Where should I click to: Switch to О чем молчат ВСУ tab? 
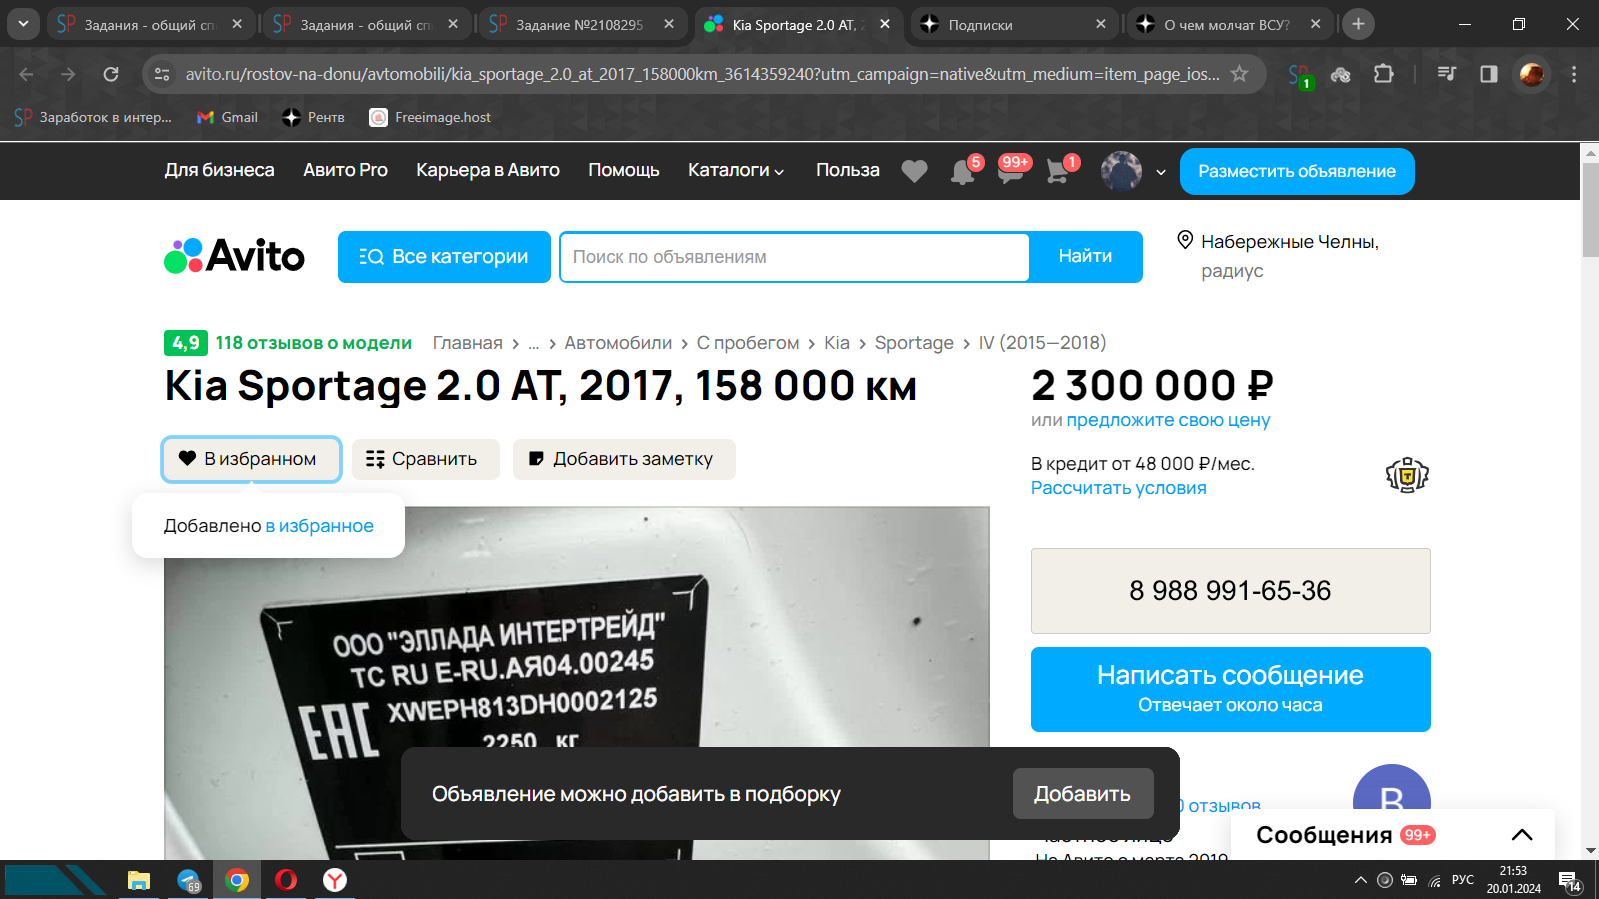tap(1230, 24)
